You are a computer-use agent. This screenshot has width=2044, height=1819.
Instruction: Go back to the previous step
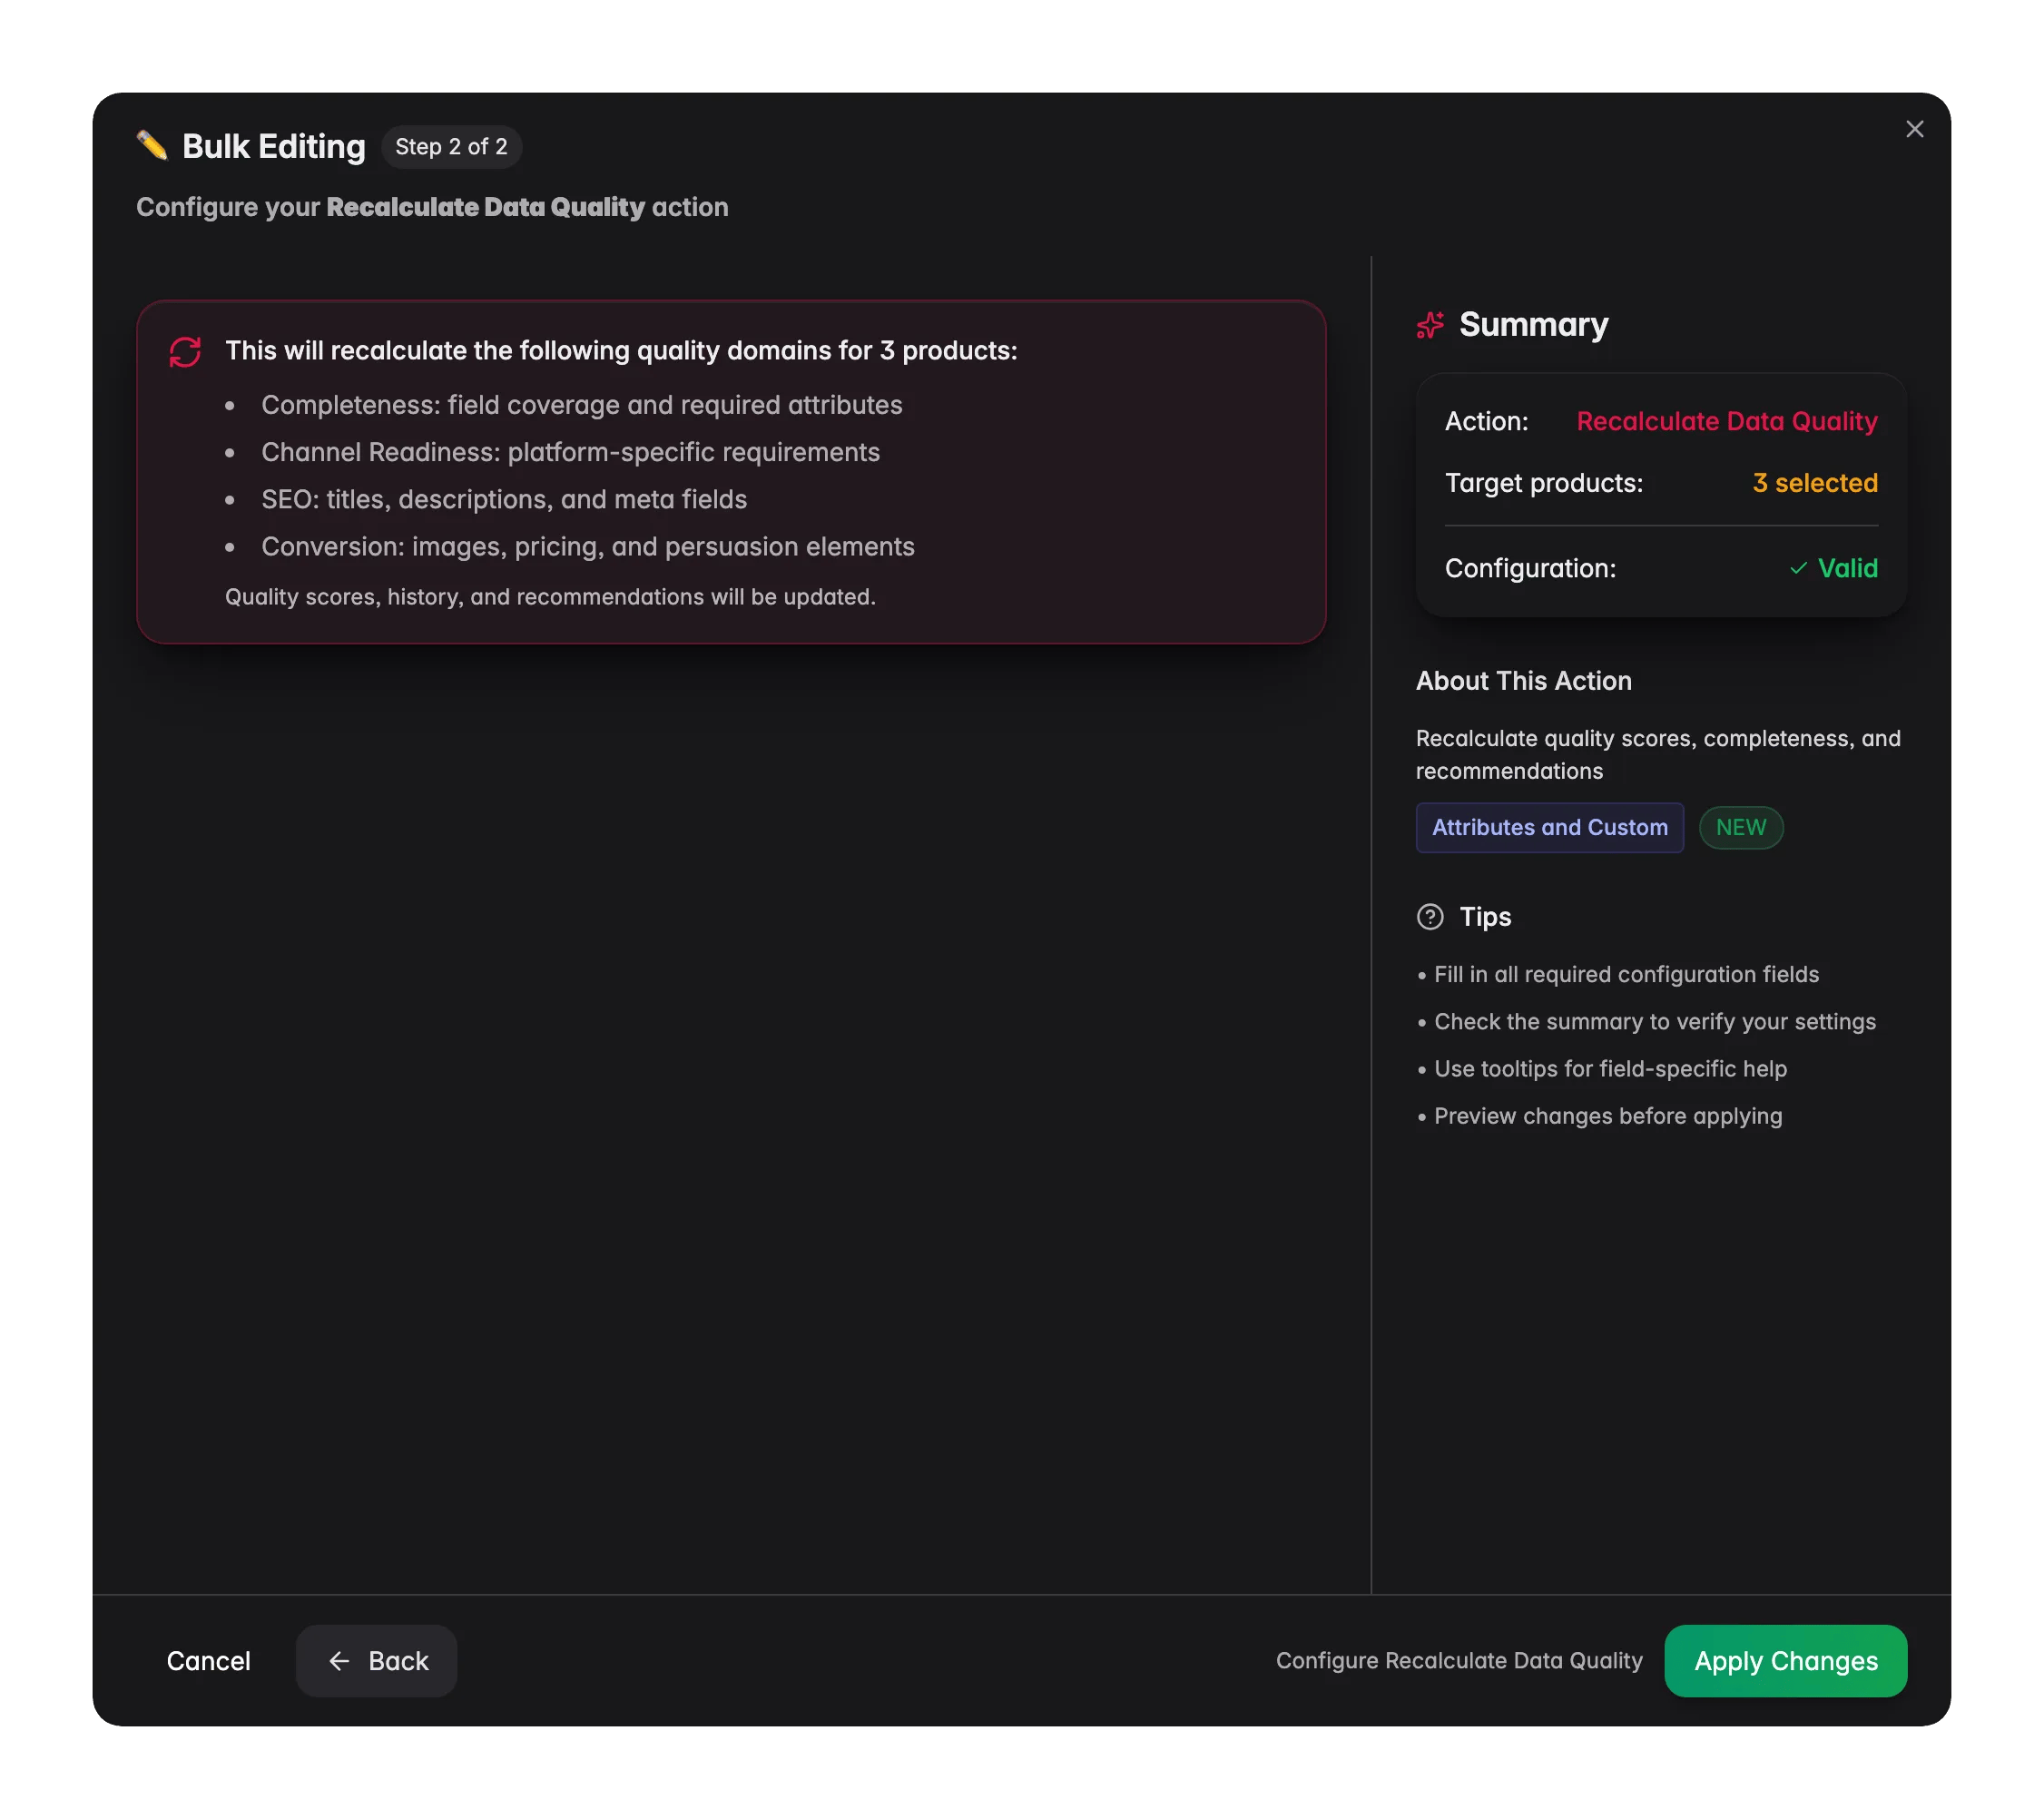pyautogui.click(x=376, y=1660)
